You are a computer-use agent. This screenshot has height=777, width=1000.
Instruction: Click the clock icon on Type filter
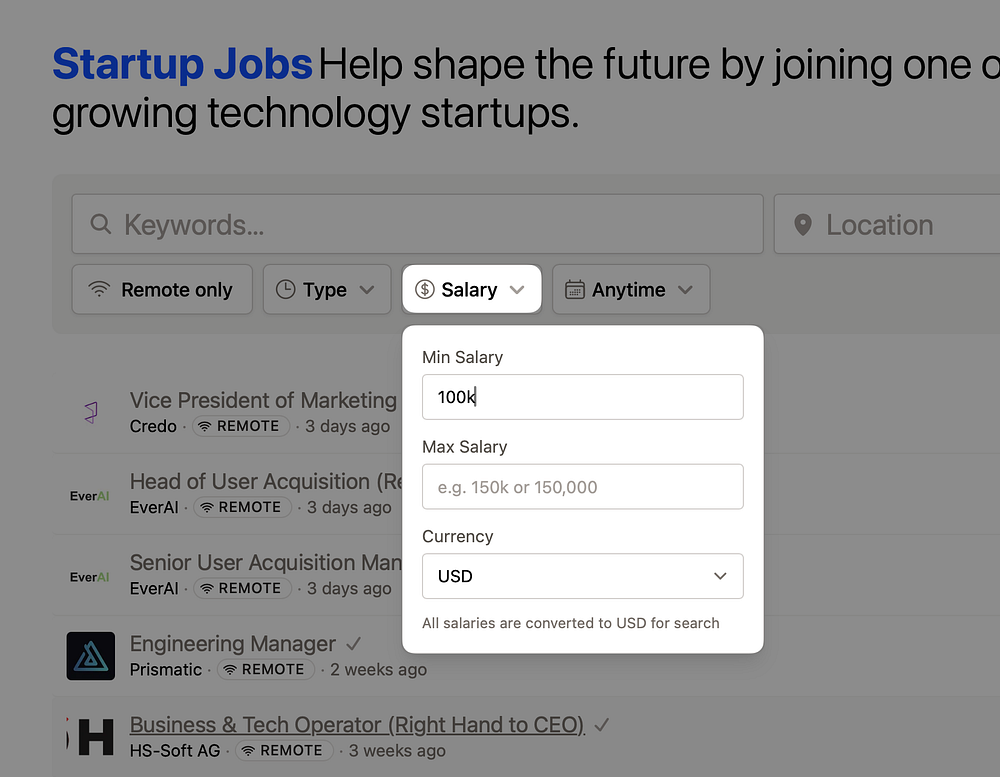click(286, 290)
